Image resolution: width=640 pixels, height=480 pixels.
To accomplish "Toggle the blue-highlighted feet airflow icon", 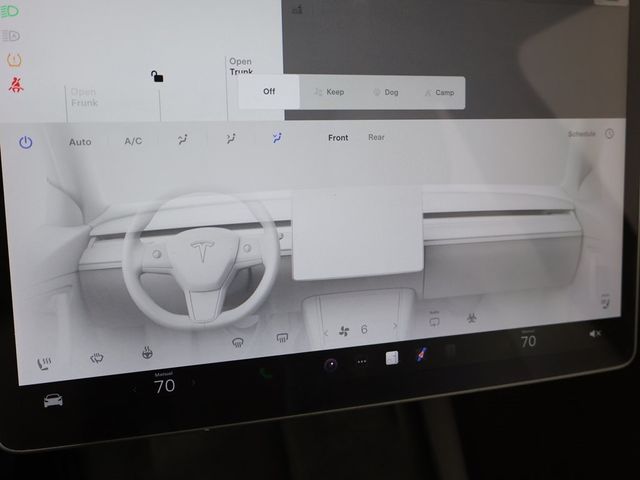I will (x=278, y=138).
